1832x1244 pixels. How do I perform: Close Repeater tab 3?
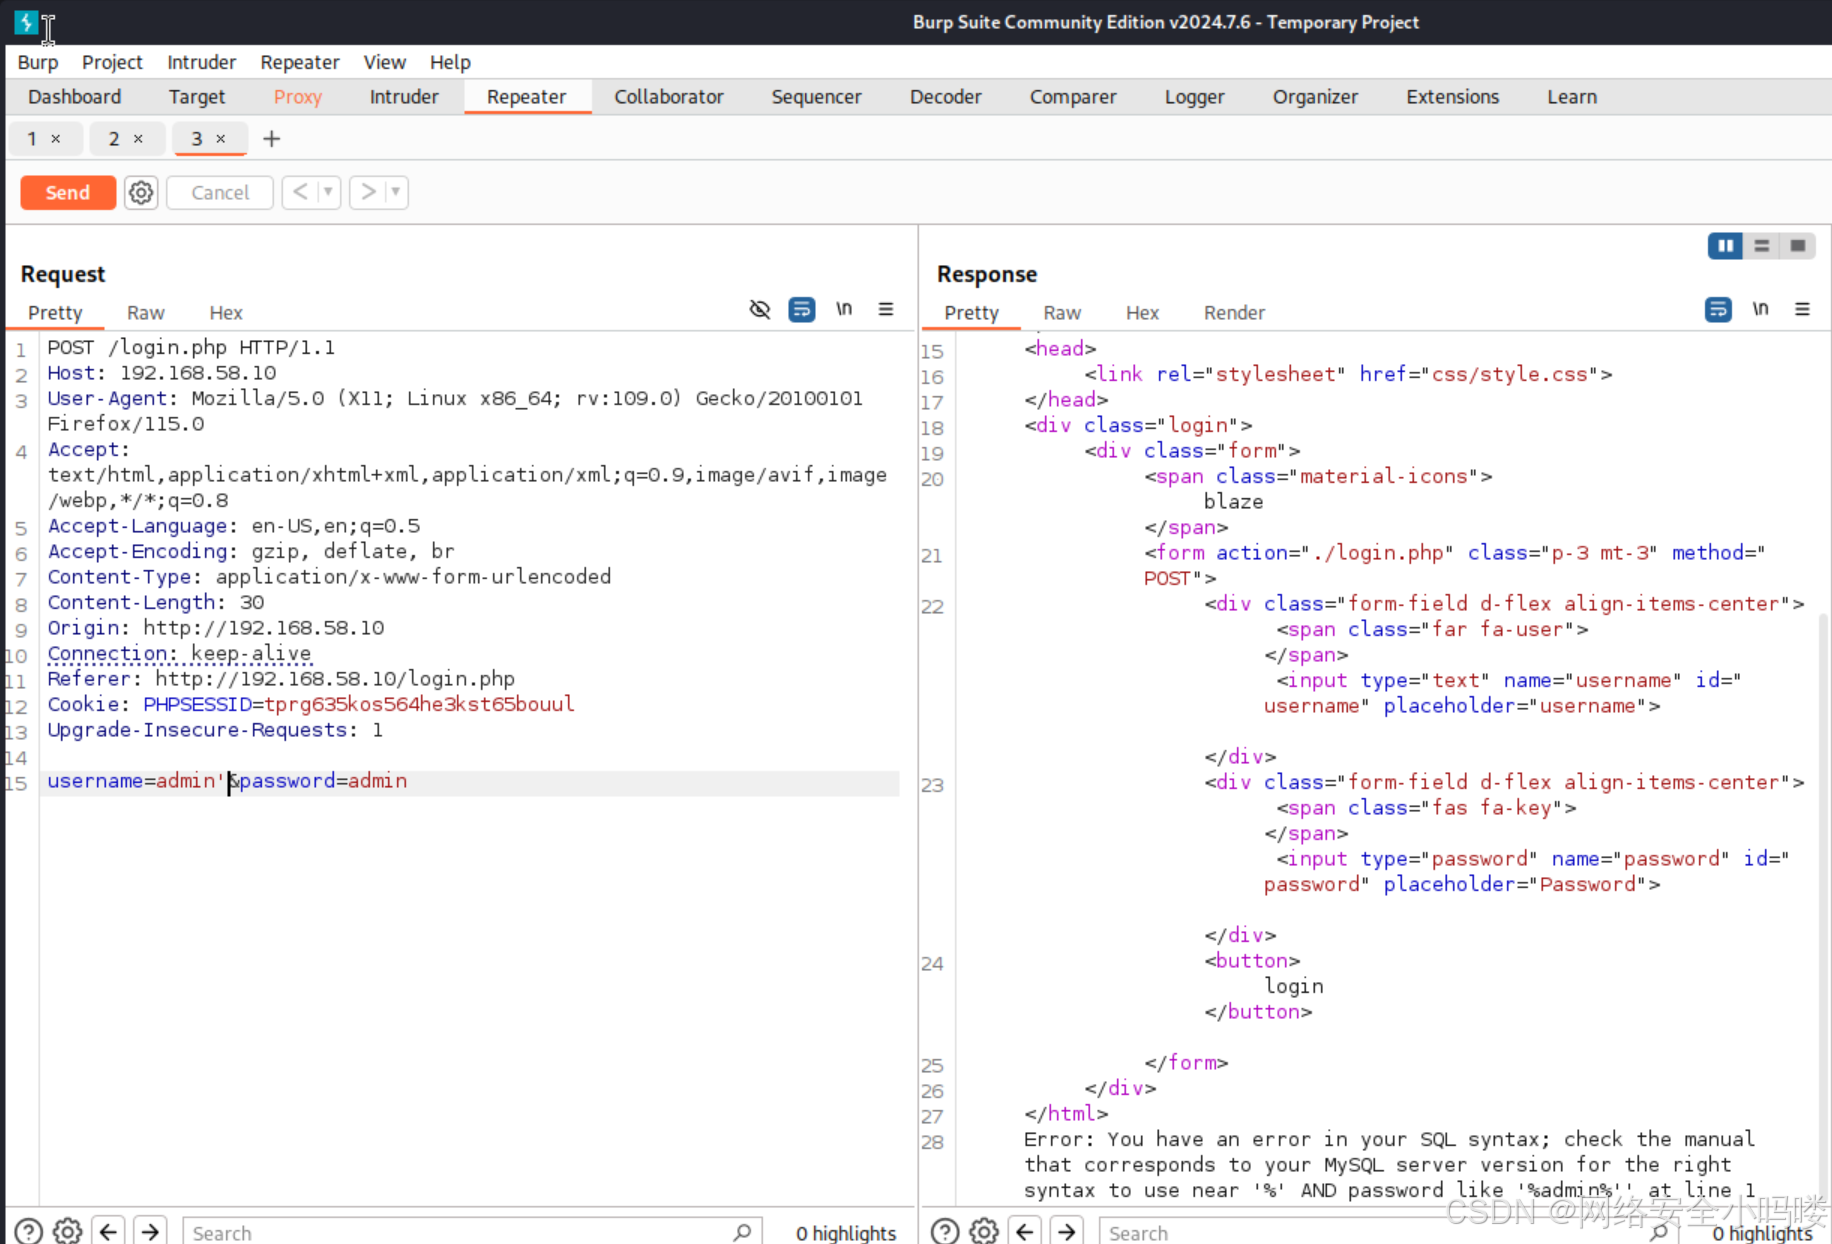point(221,139)
